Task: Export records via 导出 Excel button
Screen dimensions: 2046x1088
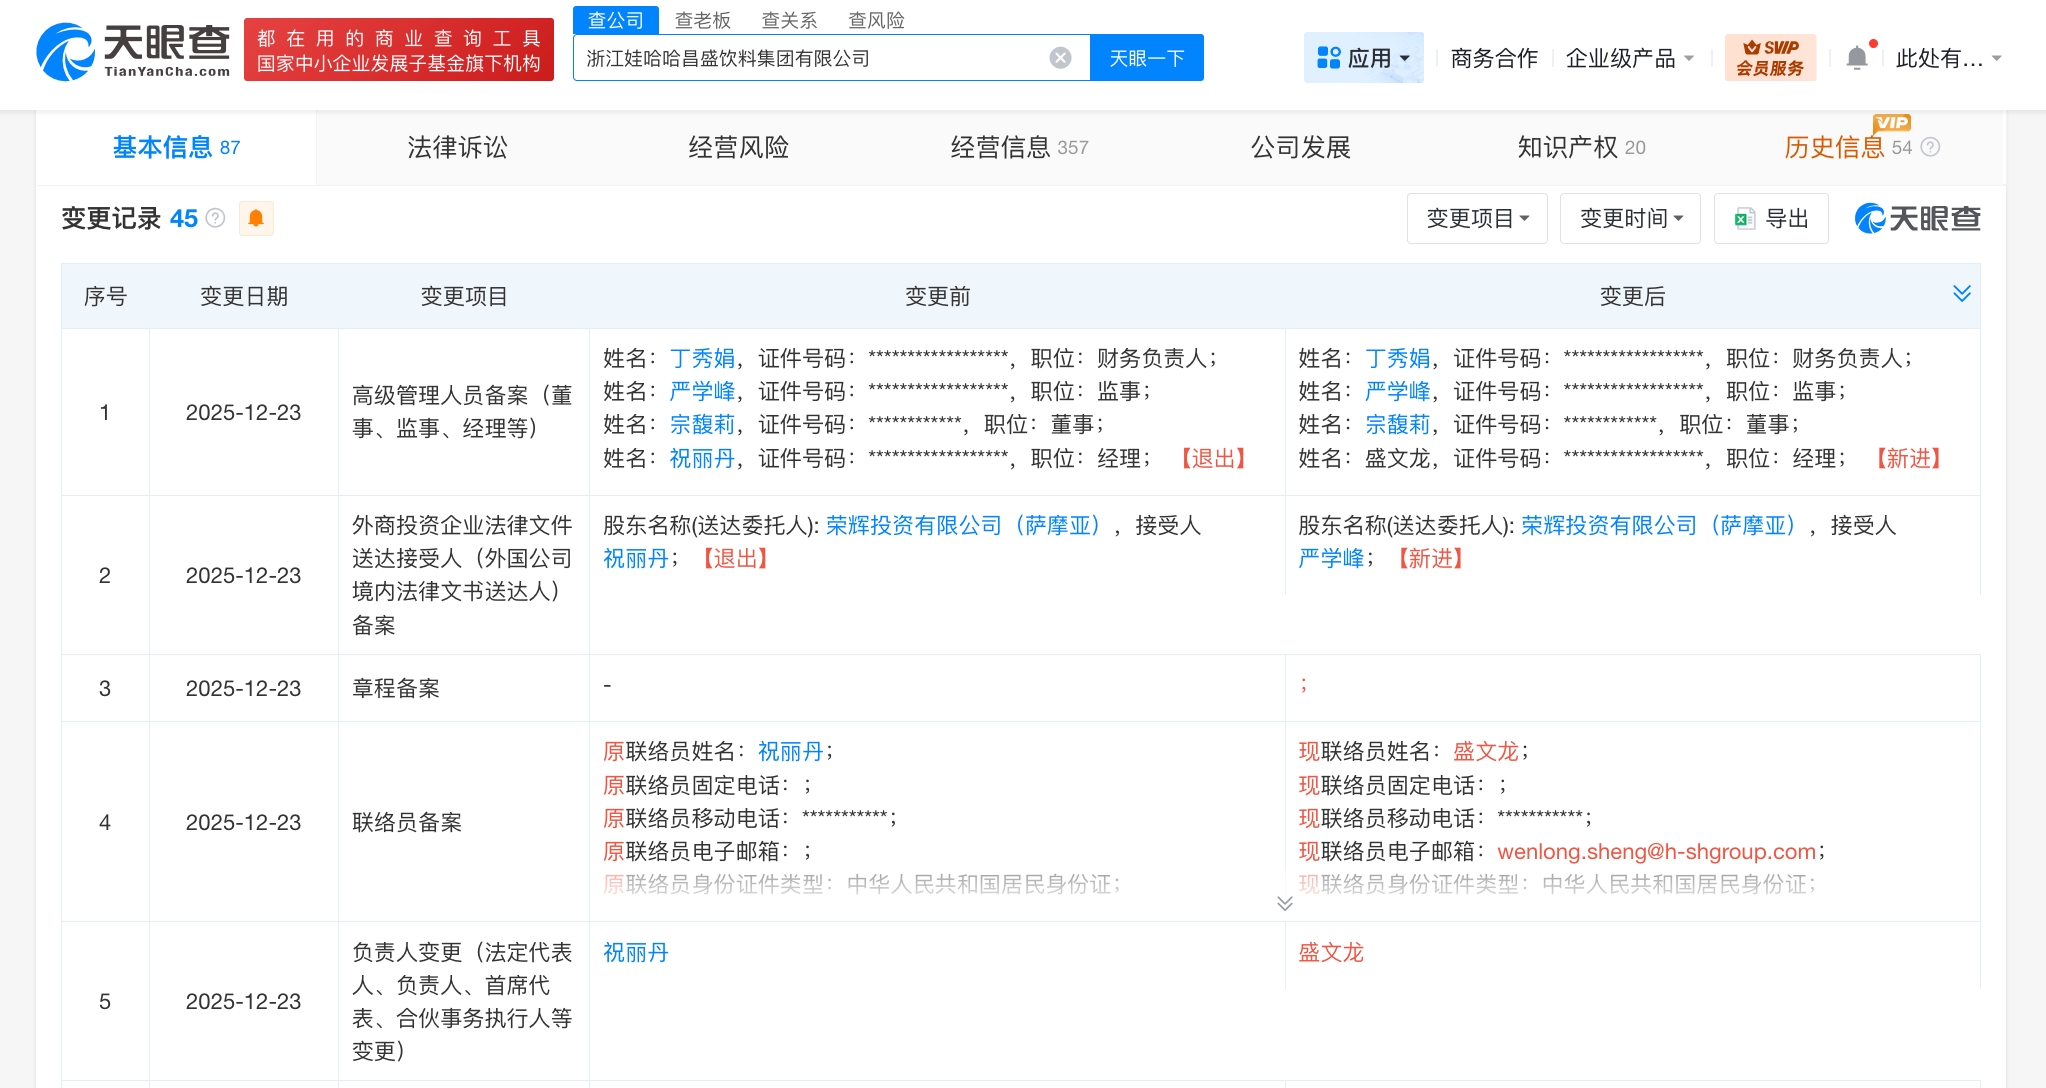Action: pos(1771,218)
